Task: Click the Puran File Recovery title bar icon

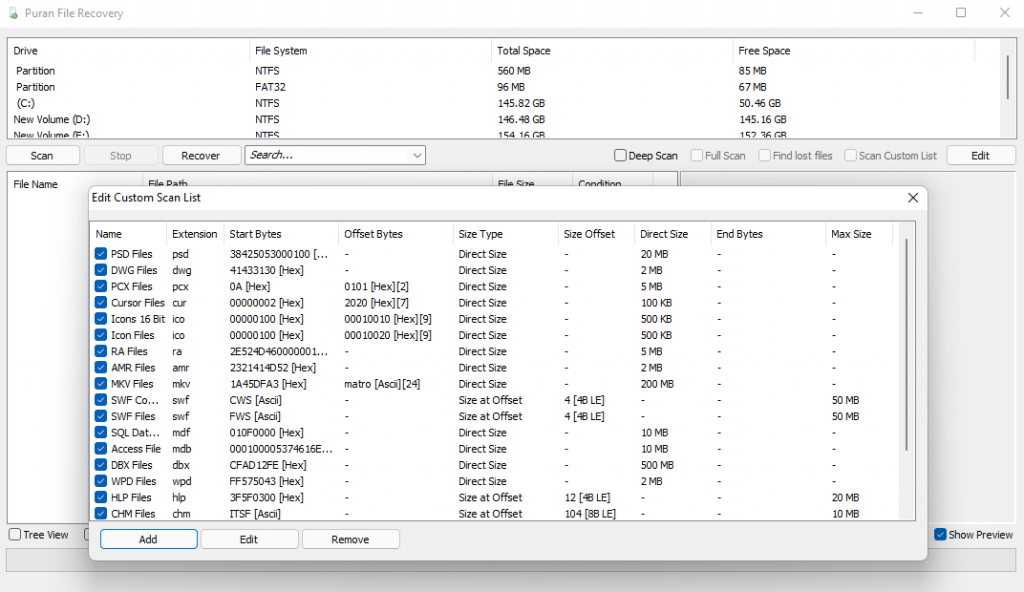Action: 11,13
